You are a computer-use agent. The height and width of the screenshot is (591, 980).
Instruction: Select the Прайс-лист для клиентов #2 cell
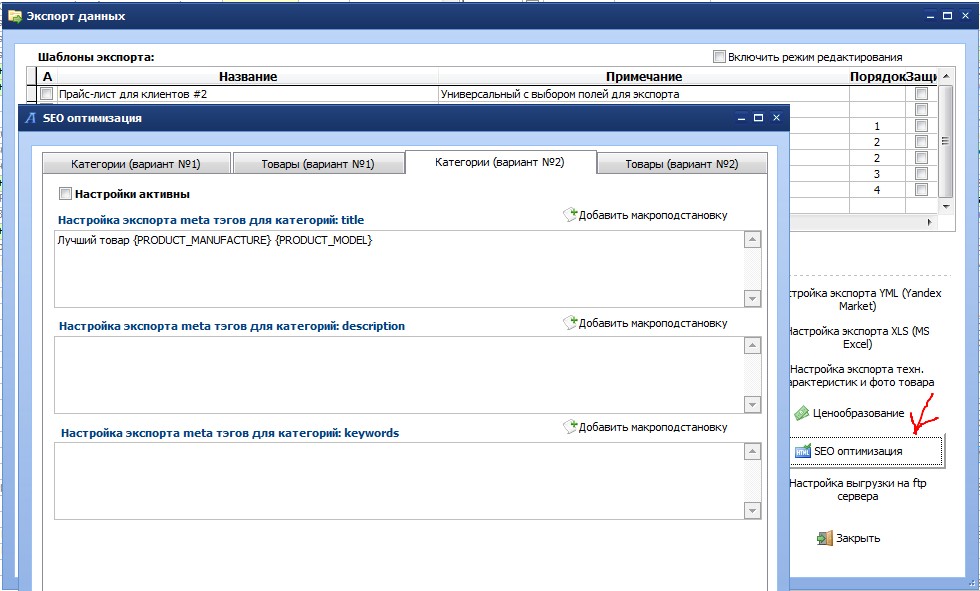coord(248,94)
